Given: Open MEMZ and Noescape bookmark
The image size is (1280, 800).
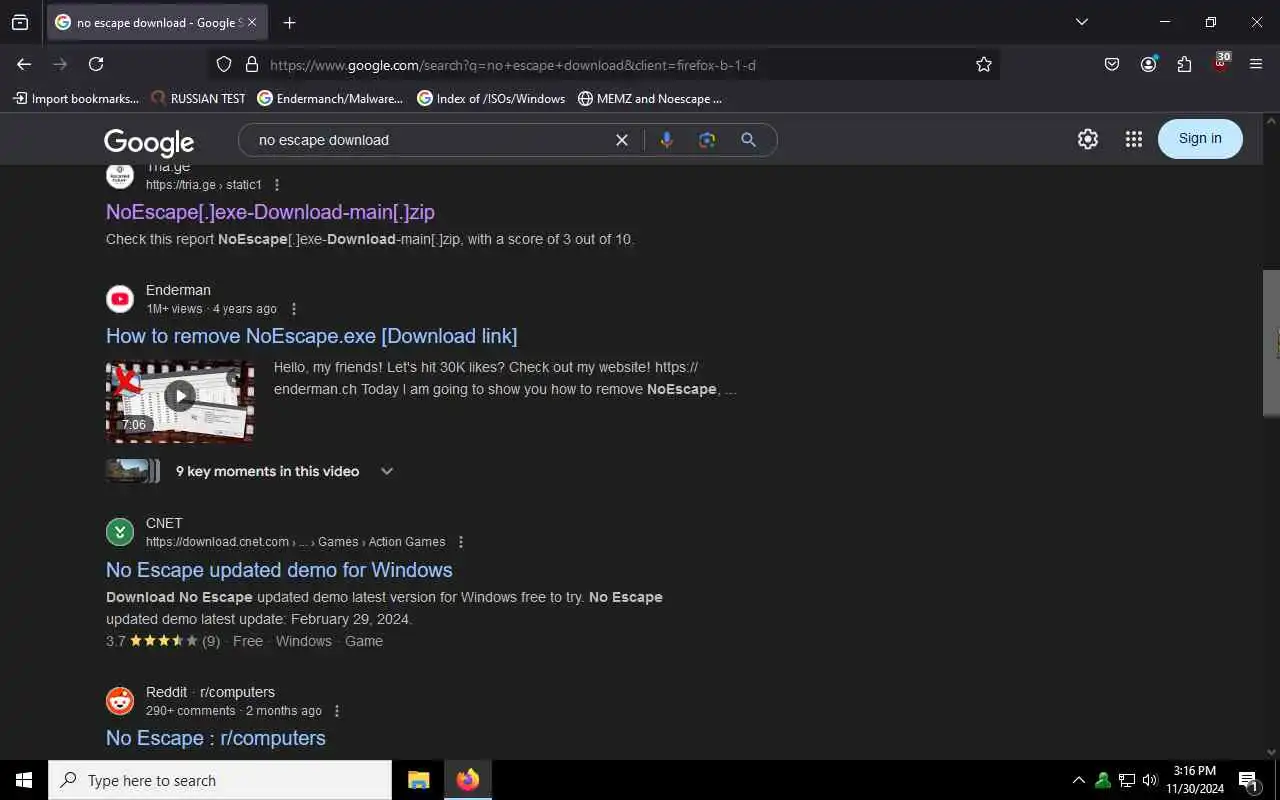Looking at the screenshot, I should click(650, 98).
